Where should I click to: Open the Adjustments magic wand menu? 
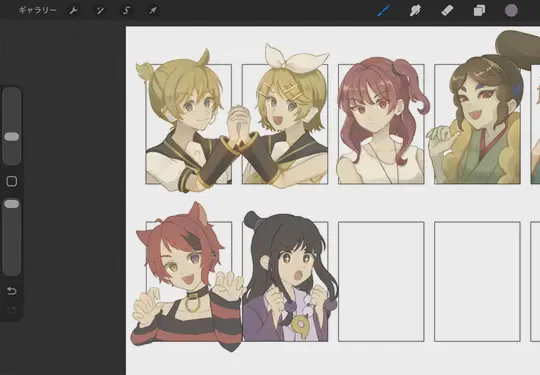coord(100,11)
